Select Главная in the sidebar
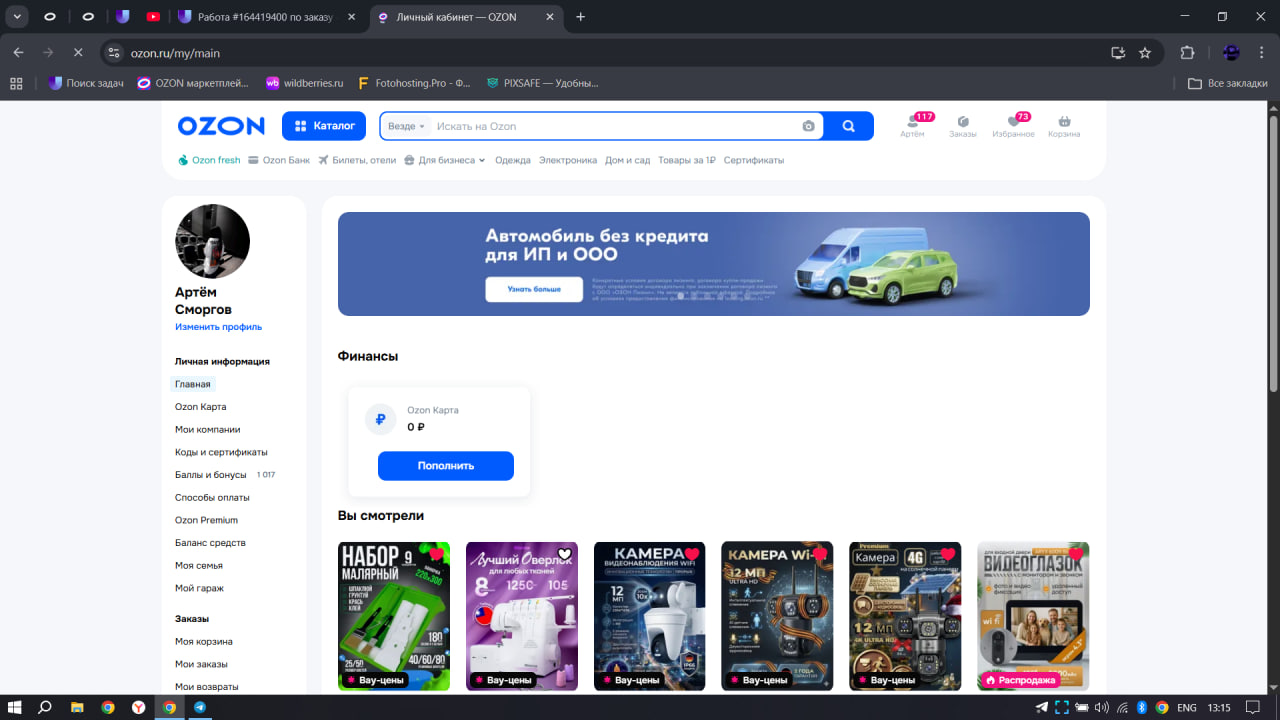 pyautogui.click(x=193, y=384)
